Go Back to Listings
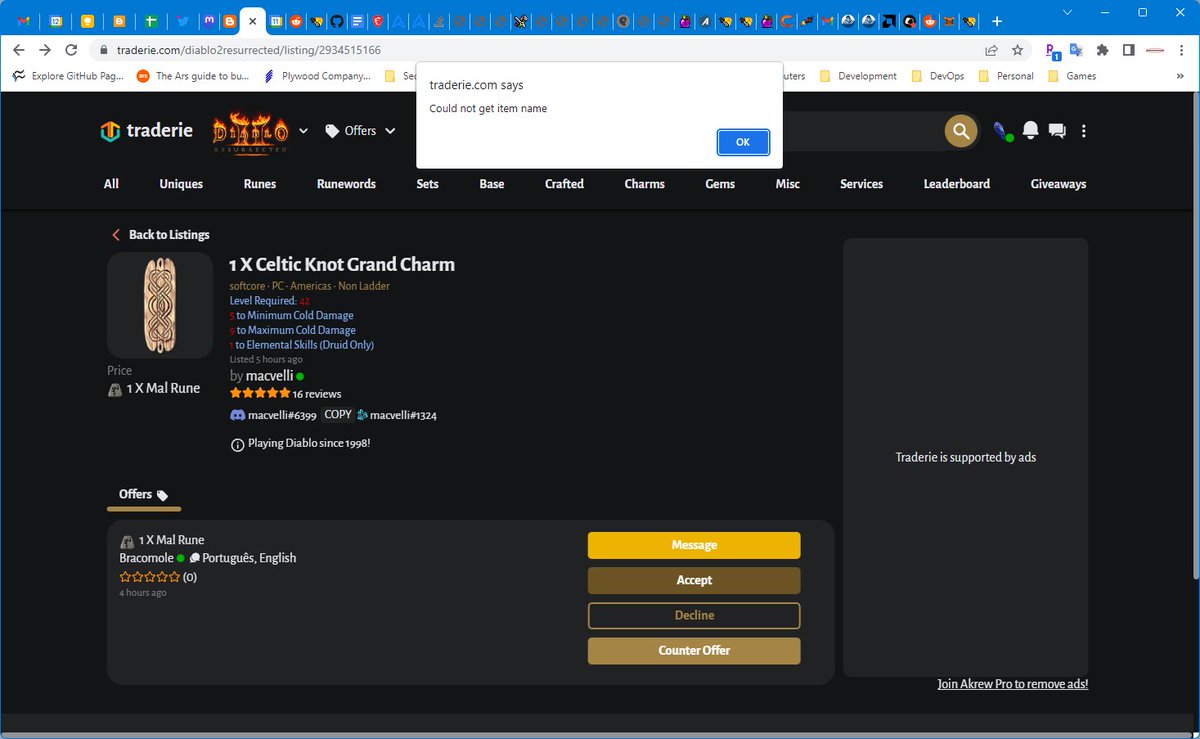 pyautogui.click(x=160, y=235)
